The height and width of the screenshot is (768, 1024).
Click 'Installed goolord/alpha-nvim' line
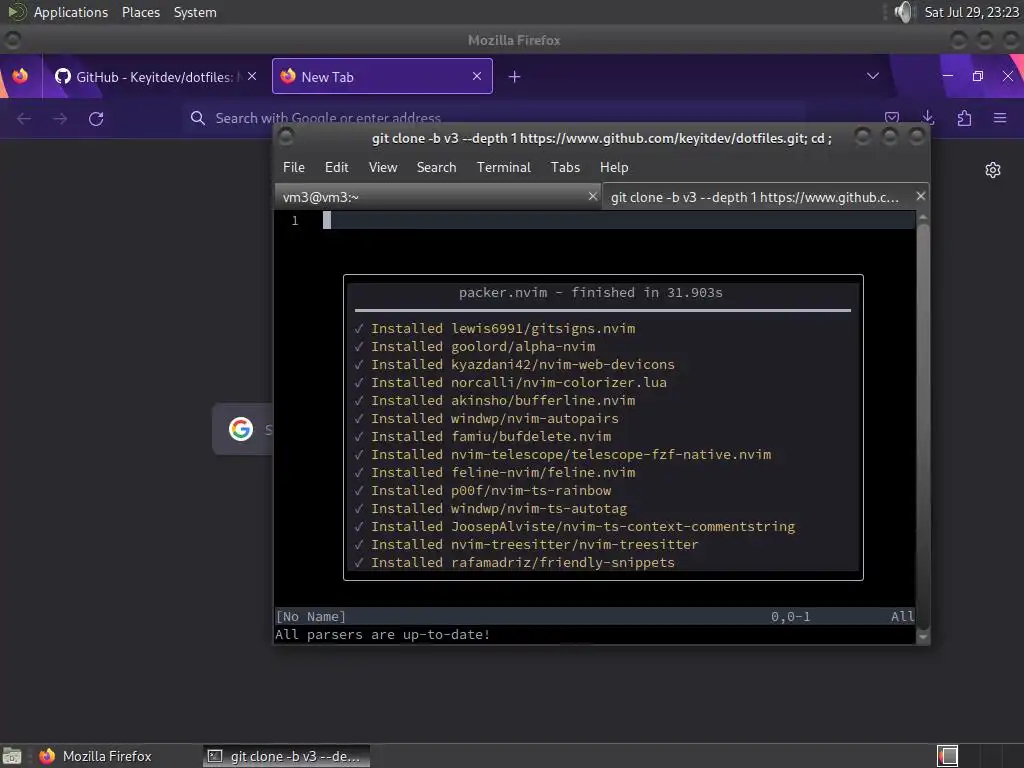coord(474,347)
